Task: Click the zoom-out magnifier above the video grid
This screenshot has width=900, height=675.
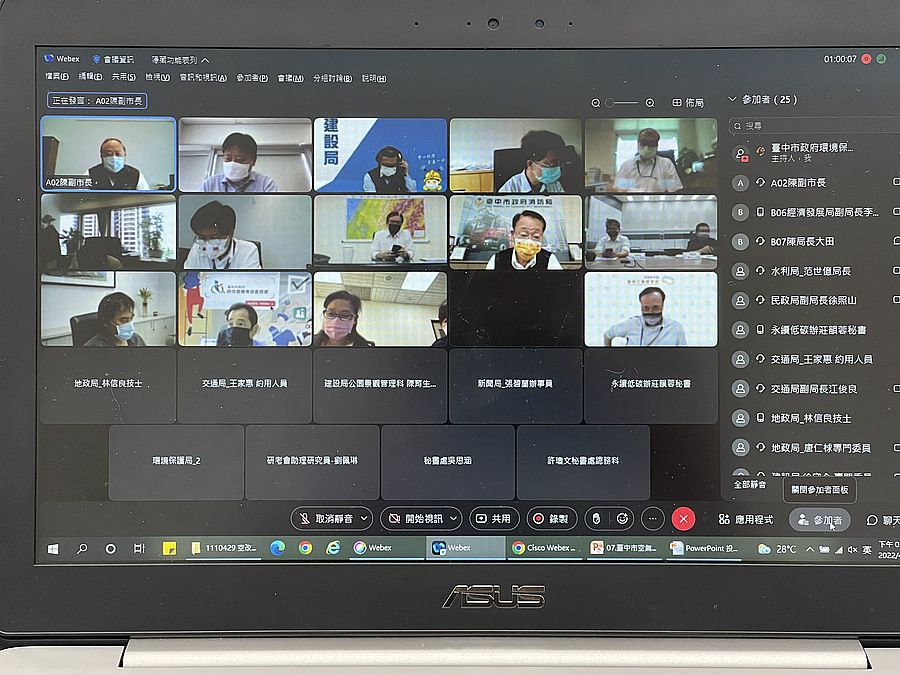Action: (596, 103)
